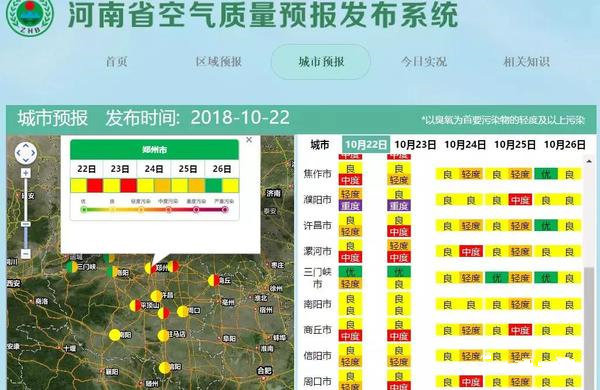The height and width of the screenshot is (390, 600).
Task: Click the scroll up arrow of city table
Action: click(x=589, y=161)
